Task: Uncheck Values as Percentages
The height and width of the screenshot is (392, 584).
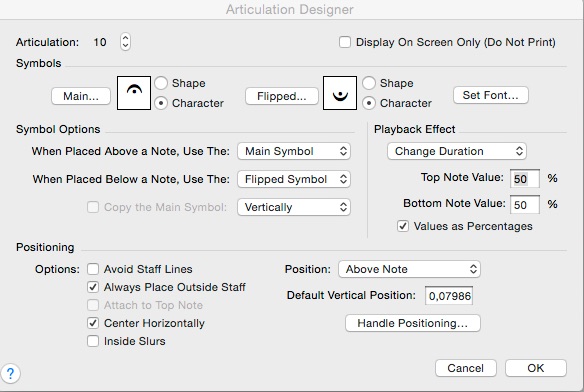Action: click(x=403, y=226)
